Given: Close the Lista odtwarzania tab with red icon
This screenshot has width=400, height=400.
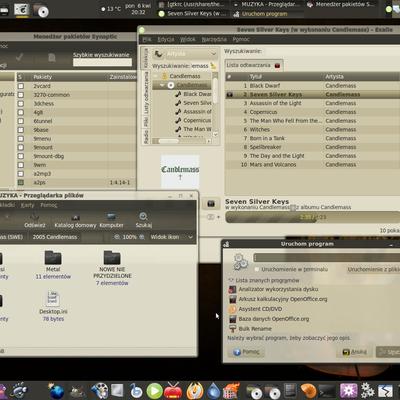Looking at the screenshot, I should (277, 65).
